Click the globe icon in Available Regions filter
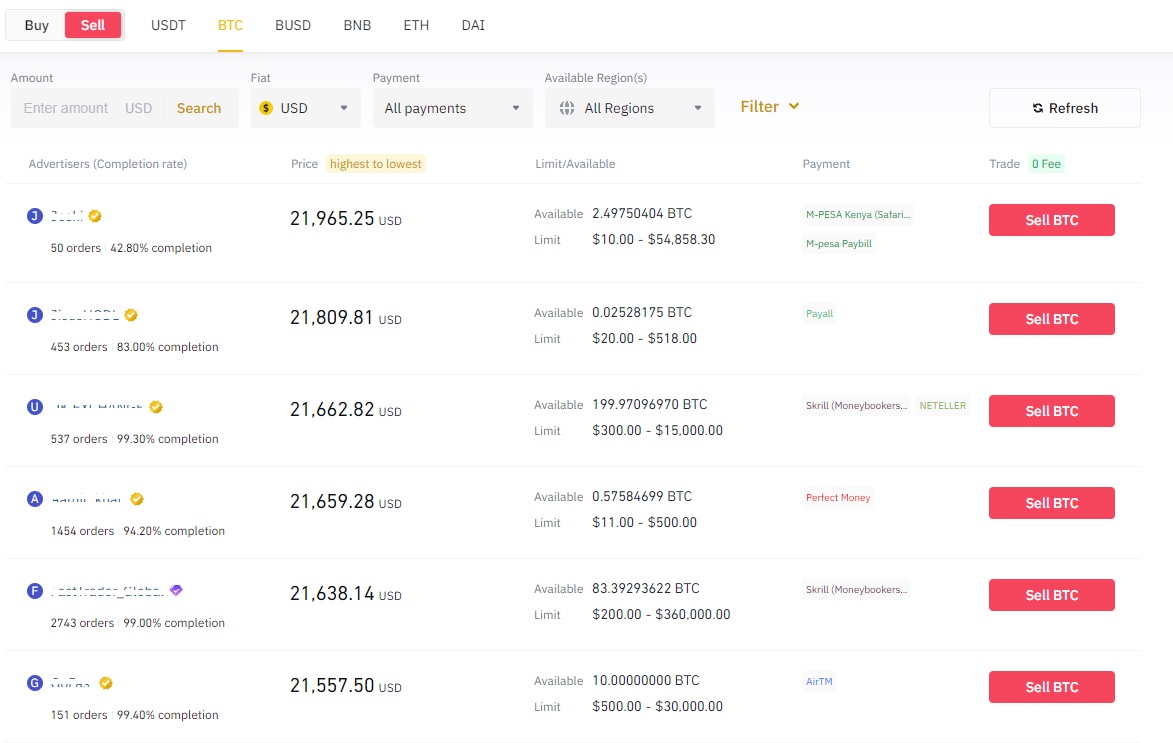The height and width of the screenshot is (743, 1173). tap(567, 107)
